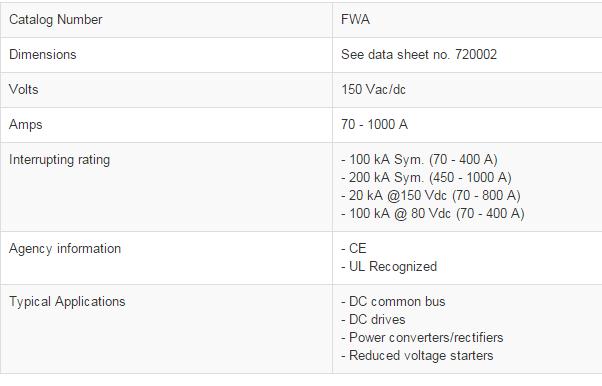Select the Reduced voltage starters entry
Image resolution: width=602 pixels, height=386 pixels.
(x=417, y=356)
